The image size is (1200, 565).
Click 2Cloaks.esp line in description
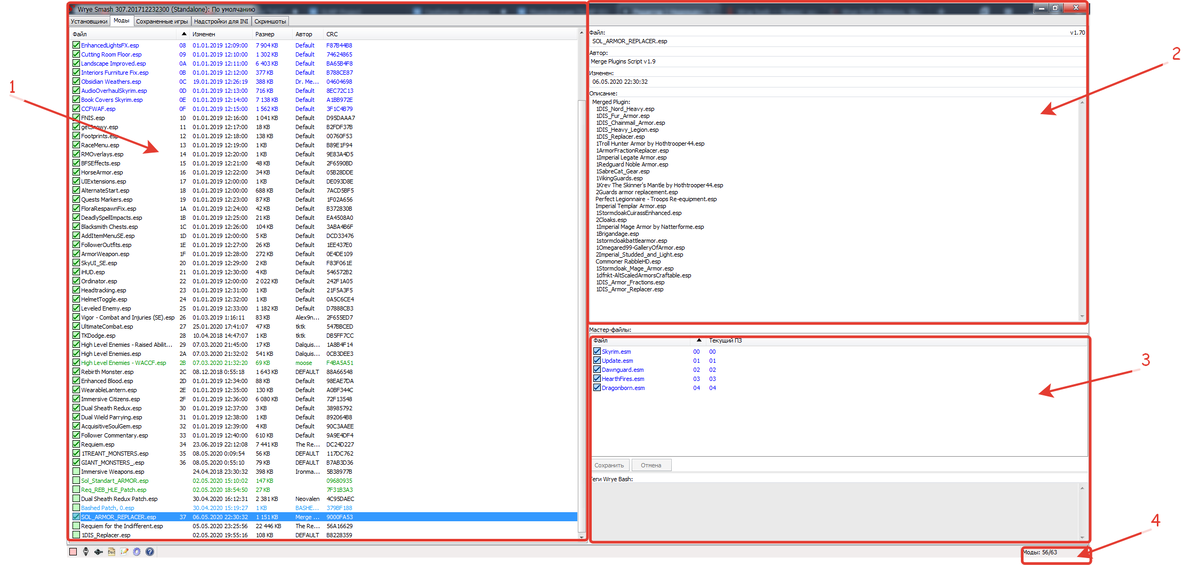coord(611,220)
